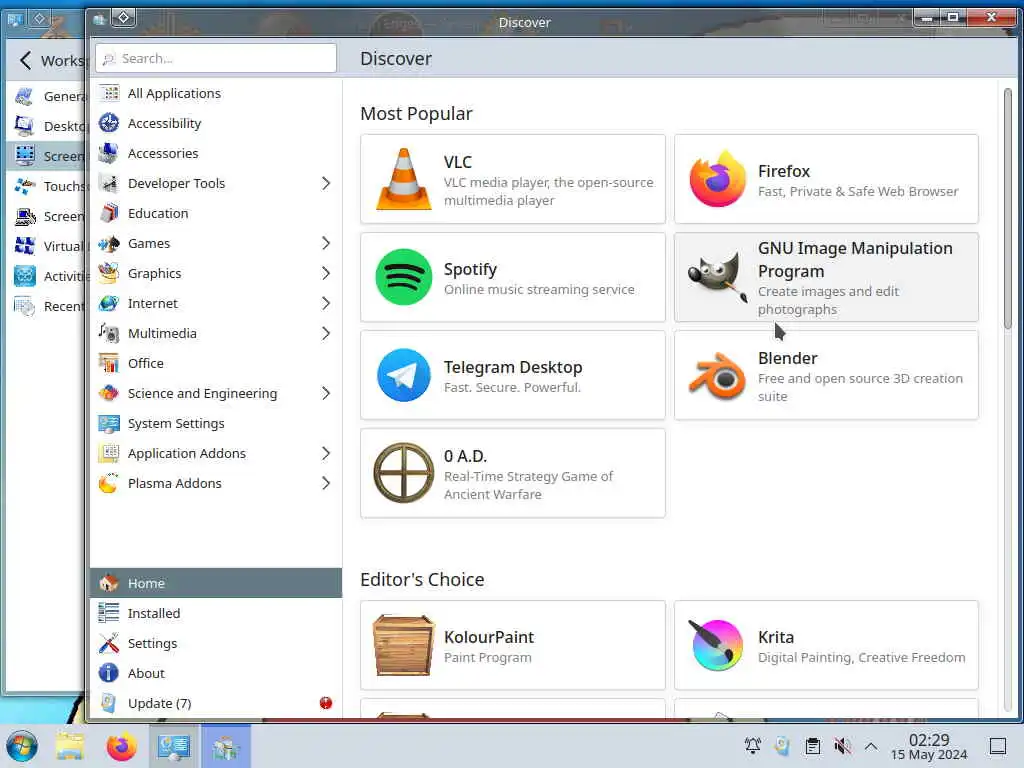The width and height of the screenshot is (1024, 768).
Task: Click the 0 A.D. circular emblem icon
Action: [404, 473]
